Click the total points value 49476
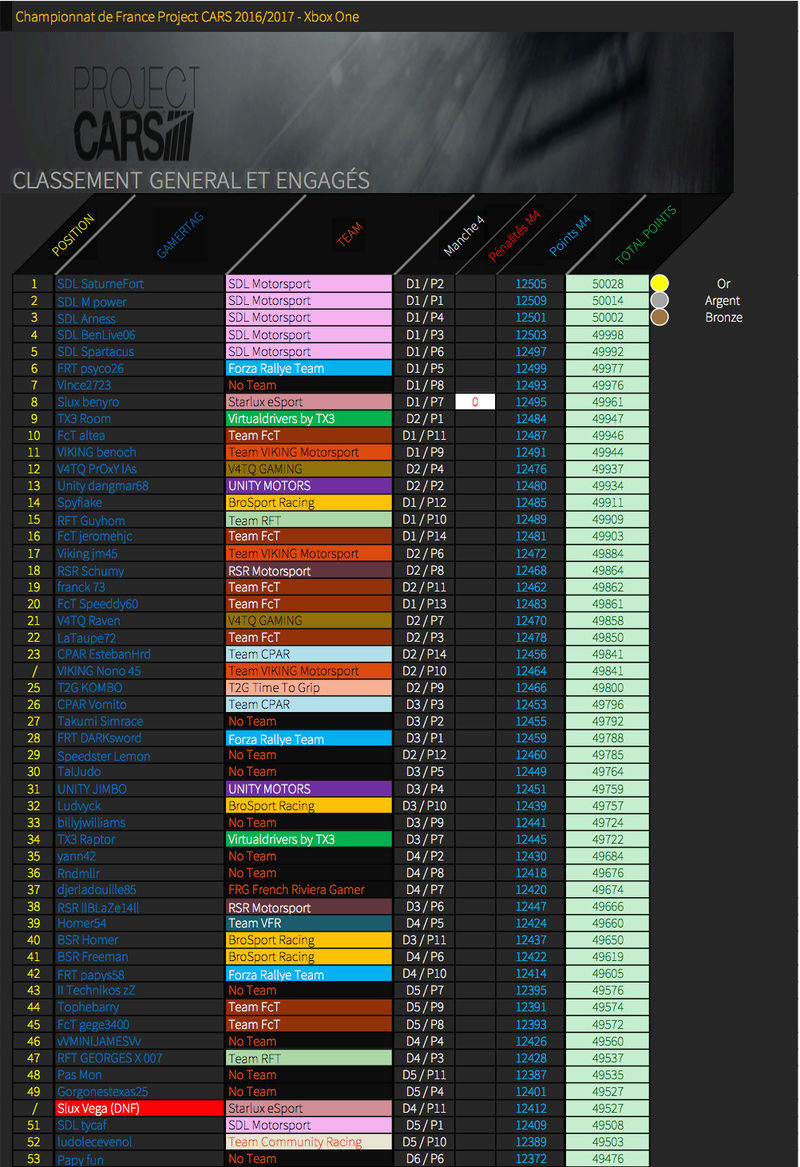The image size is (800, 1167). [607, 1159]
